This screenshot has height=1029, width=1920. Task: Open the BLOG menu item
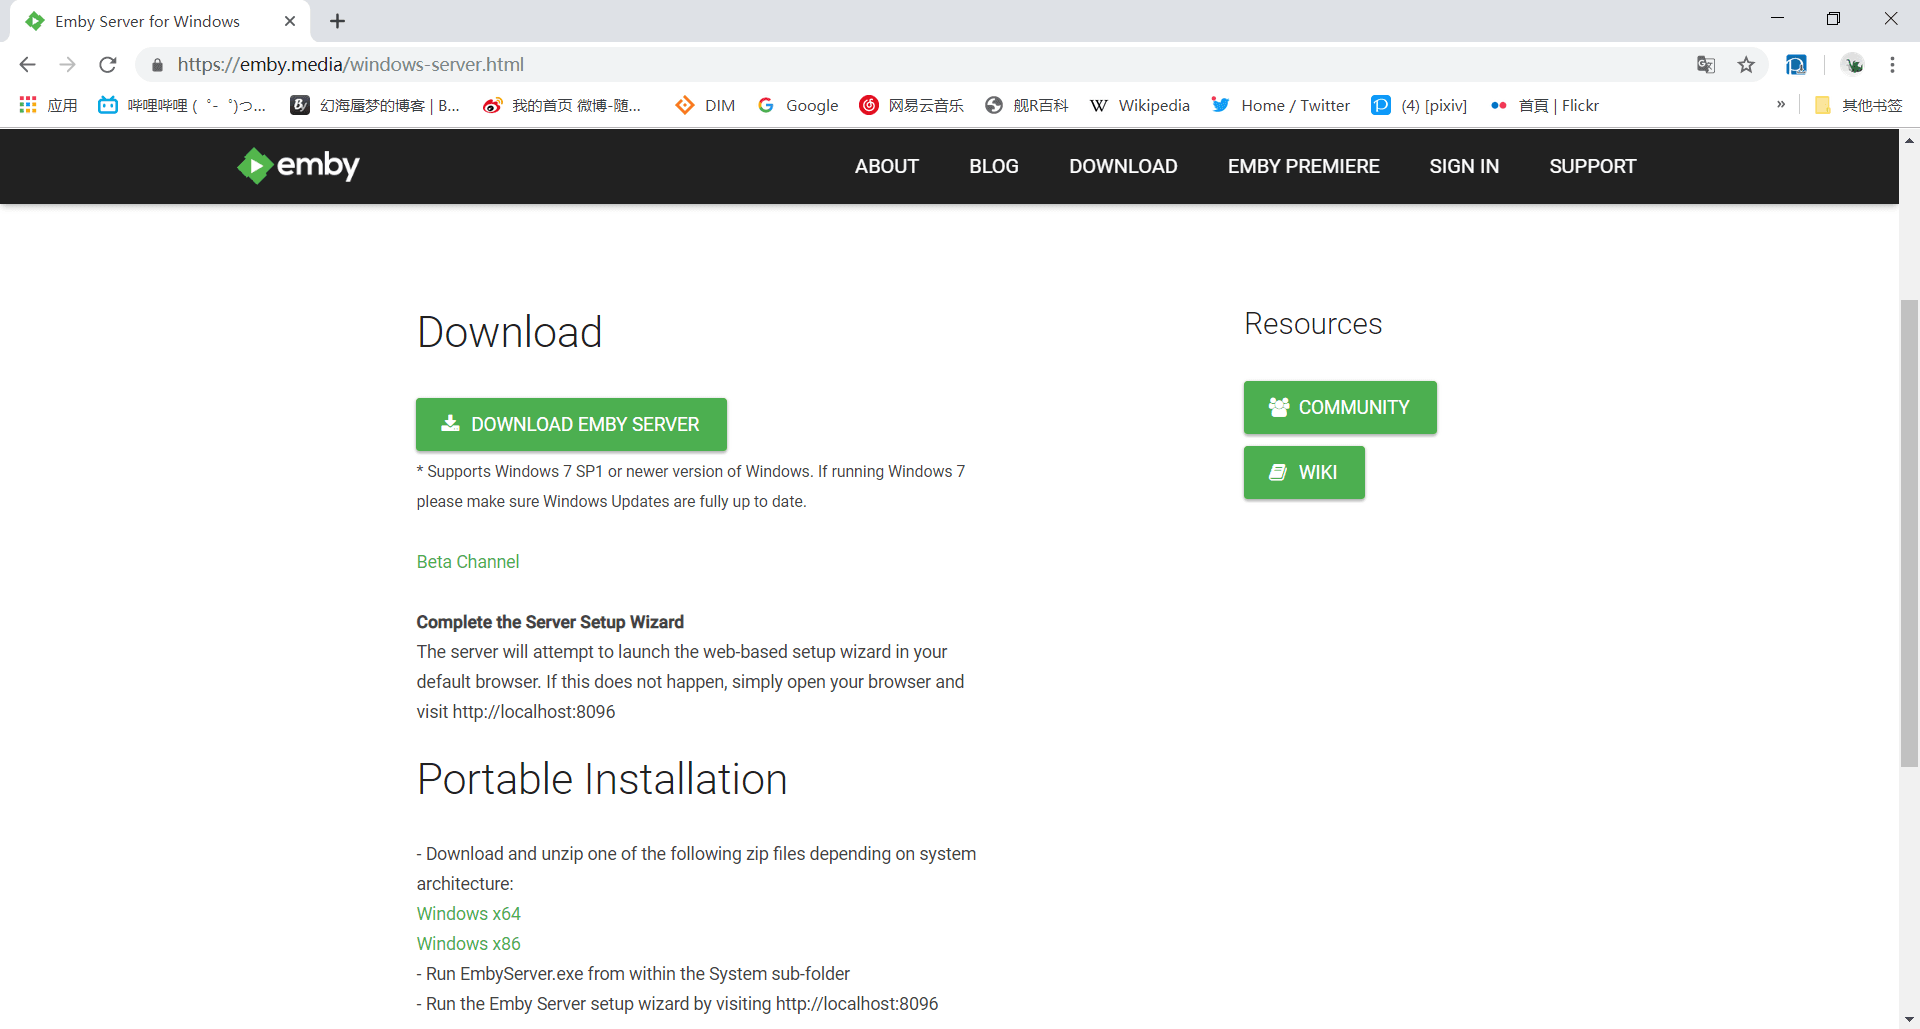click(x=994, y=167)
